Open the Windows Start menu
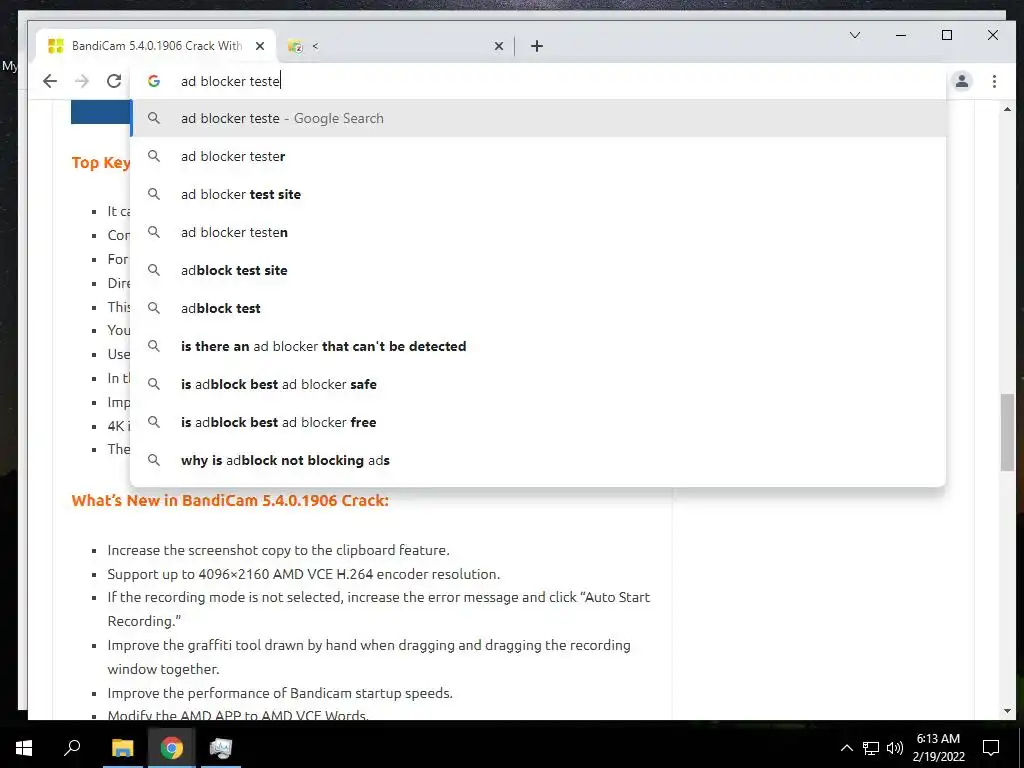The image size is (1024, 768). coord(24,748)
